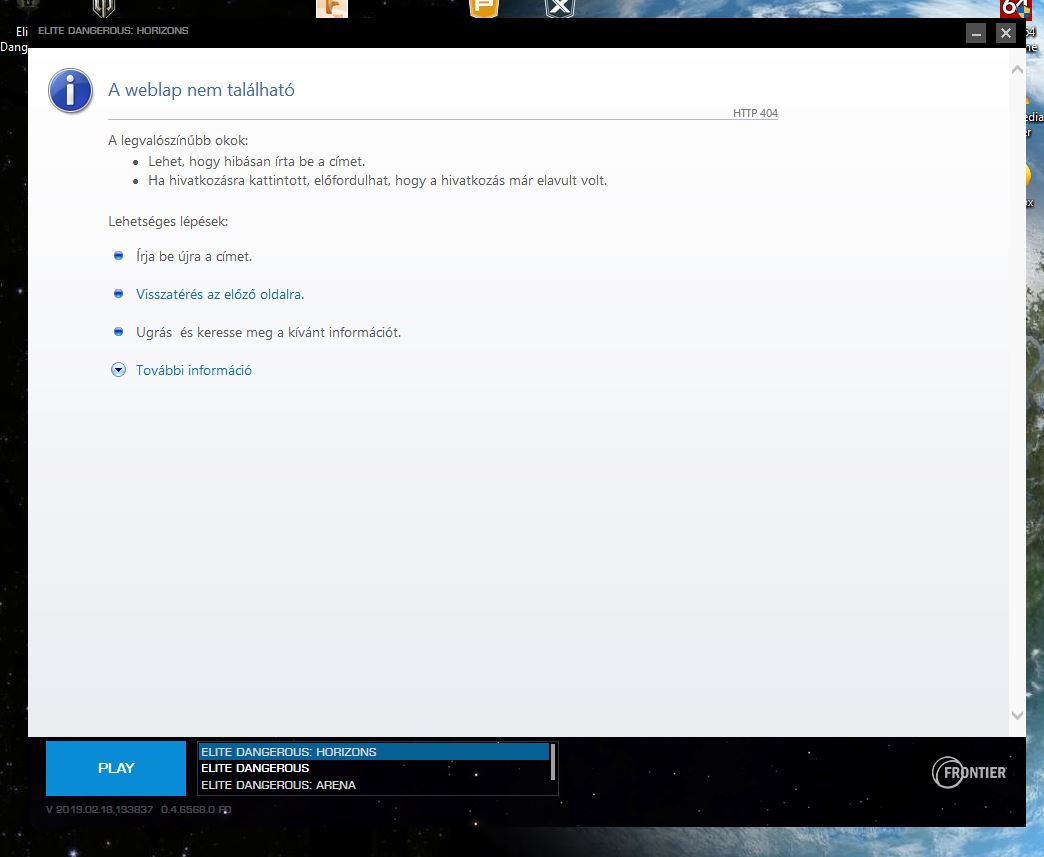Click the ELITE DANGEROUS: HORIZONS window title

point(113,31)
